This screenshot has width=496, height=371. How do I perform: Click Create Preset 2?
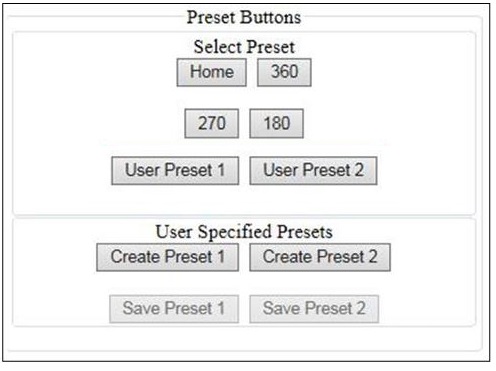[320, 257]
